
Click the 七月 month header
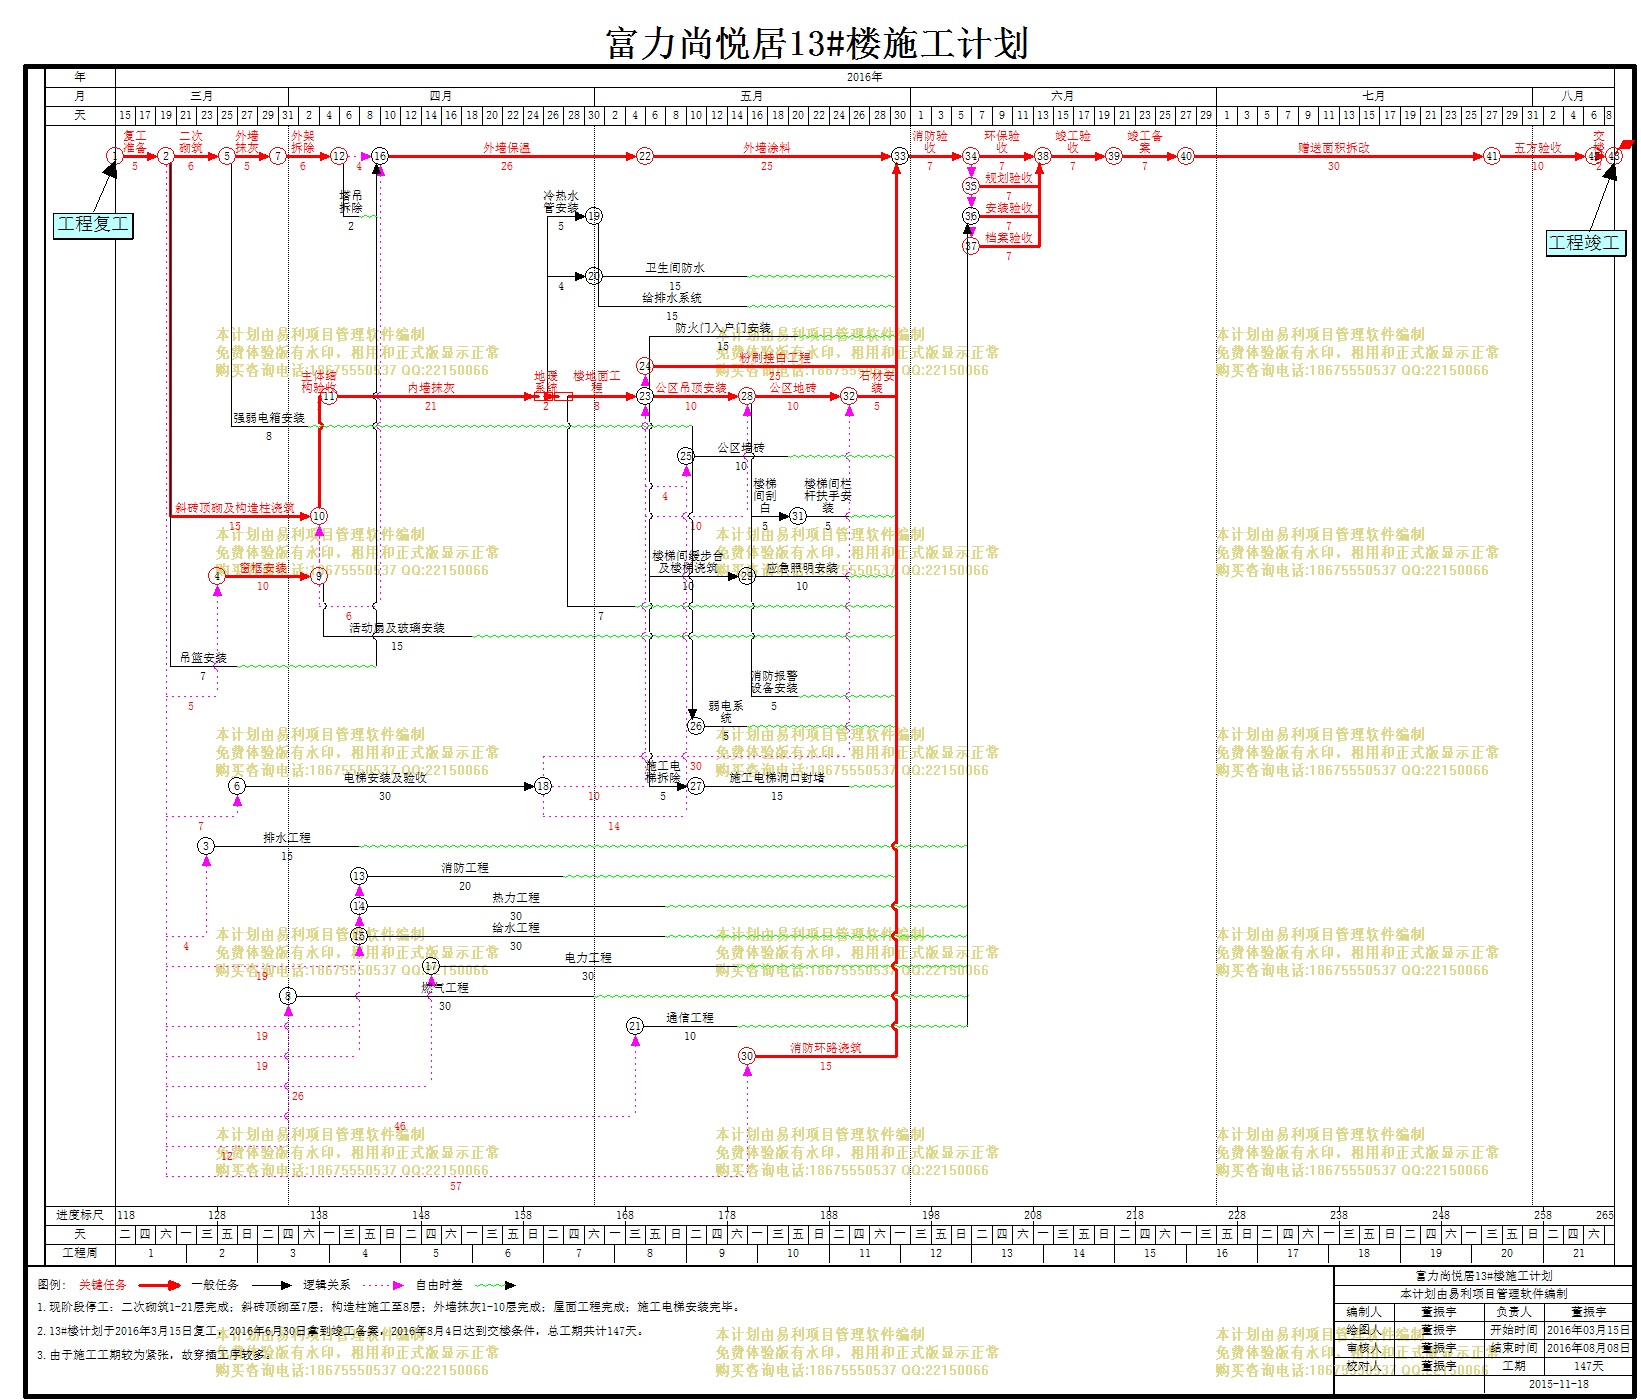coord(1373,96)
